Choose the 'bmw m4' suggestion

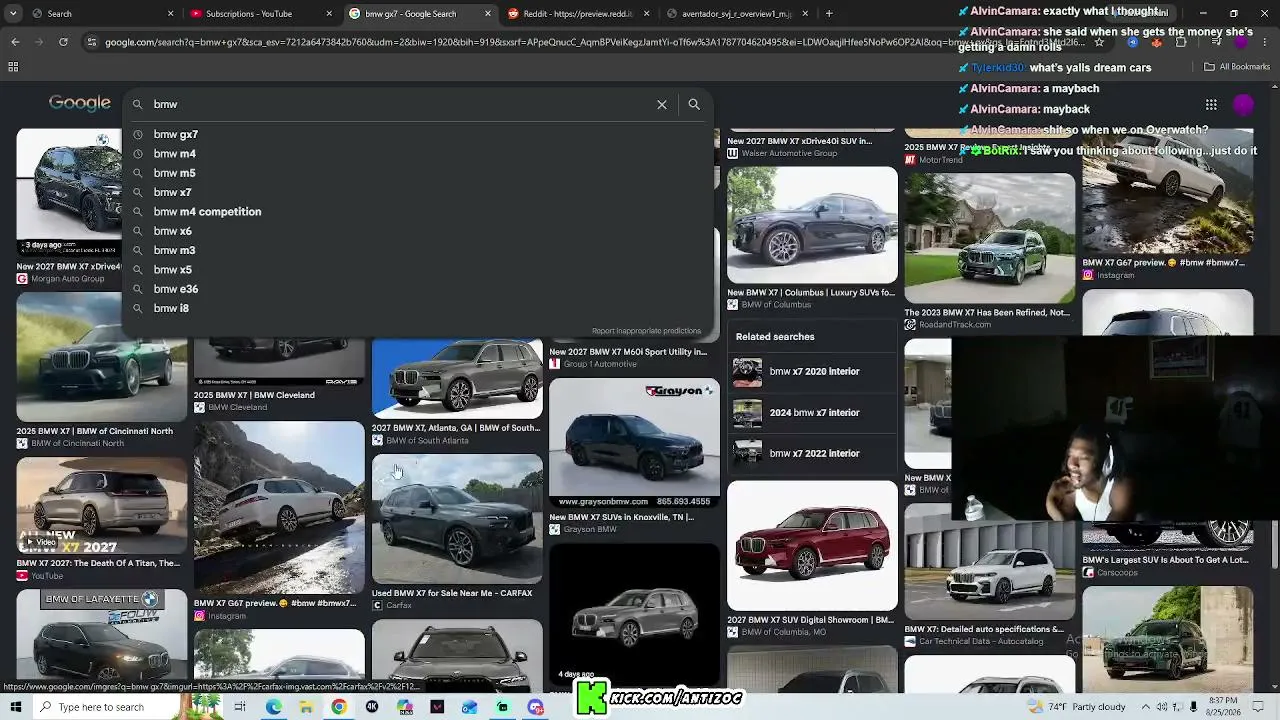418,154
